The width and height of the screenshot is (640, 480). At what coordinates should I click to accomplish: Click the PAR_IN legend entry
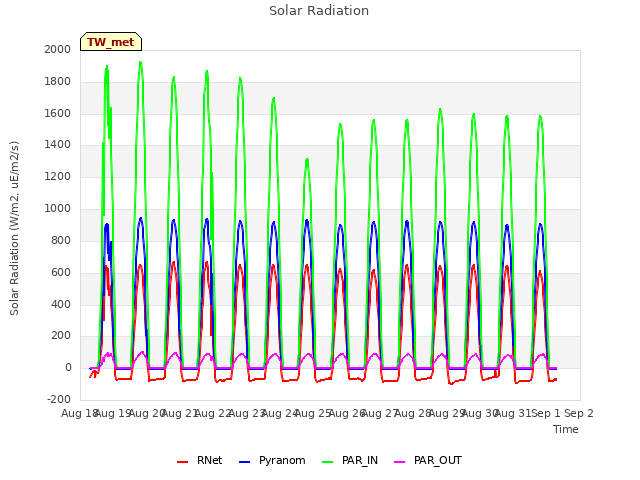pyautogui.click(x=350, y=461)
